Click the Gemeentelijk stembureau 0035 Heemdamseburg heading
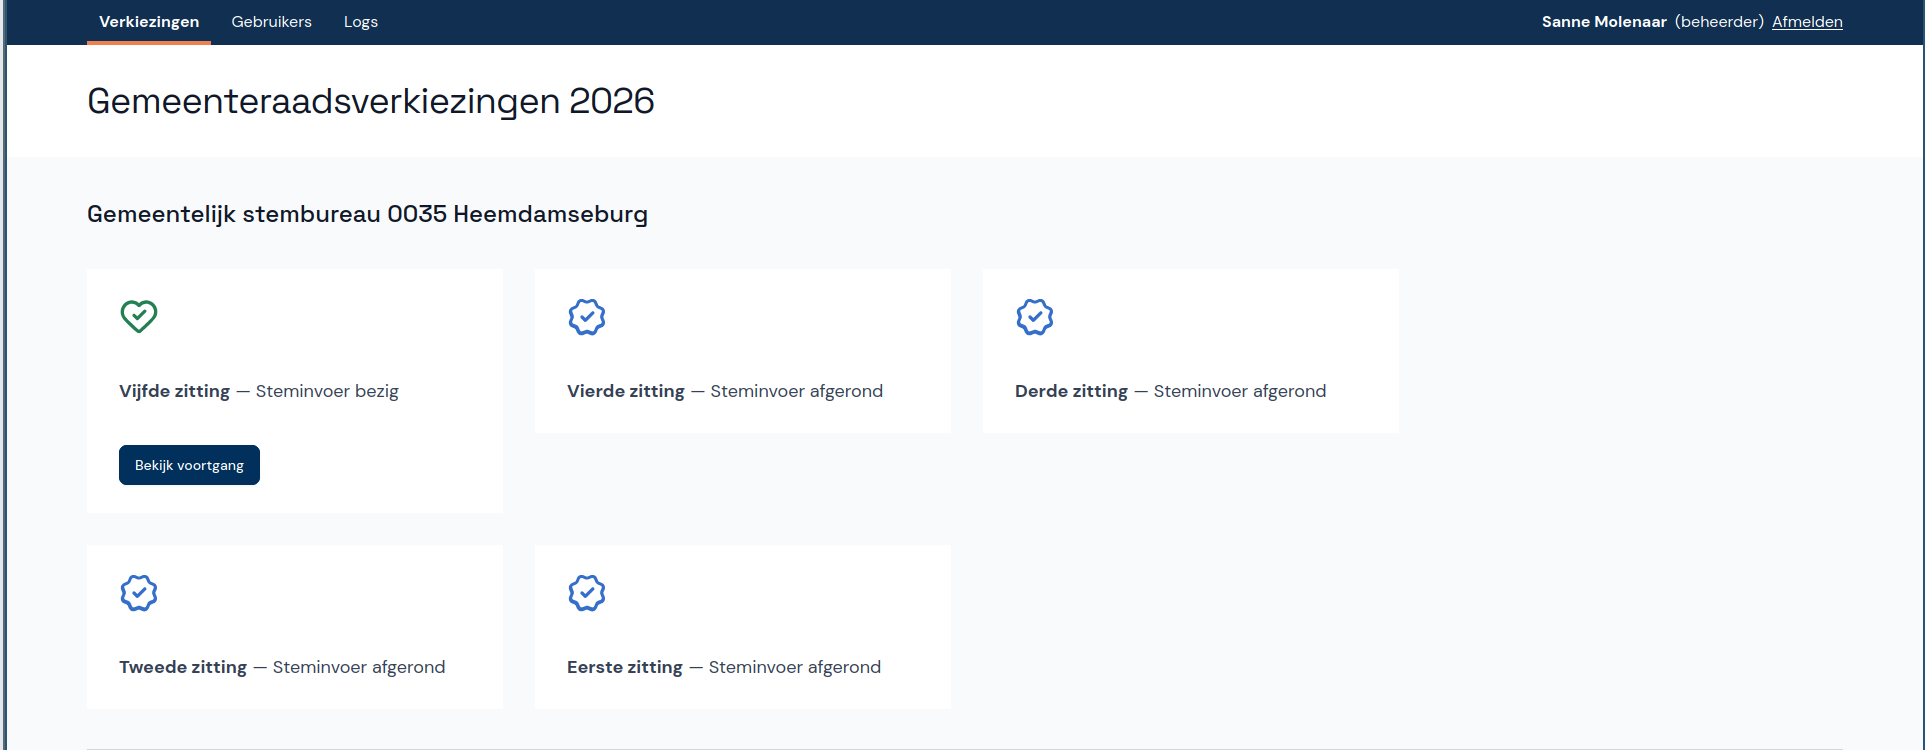 click(x=367, y=214)
